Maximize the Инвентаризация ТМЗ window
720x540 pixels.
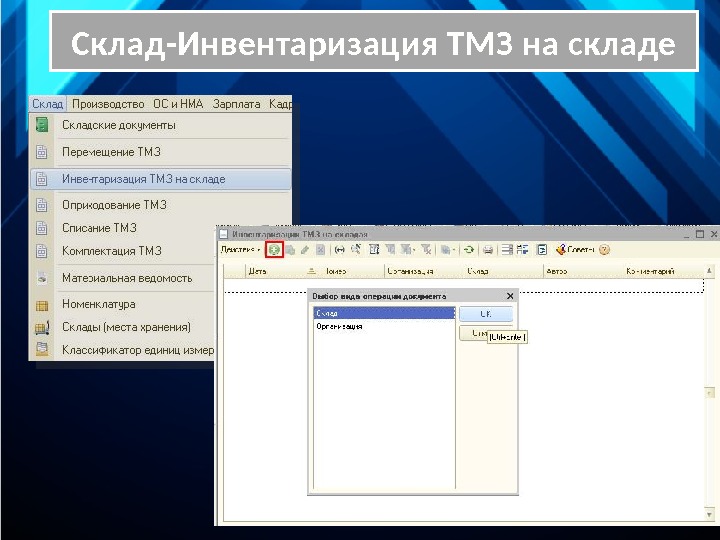(x=700, y=234)
